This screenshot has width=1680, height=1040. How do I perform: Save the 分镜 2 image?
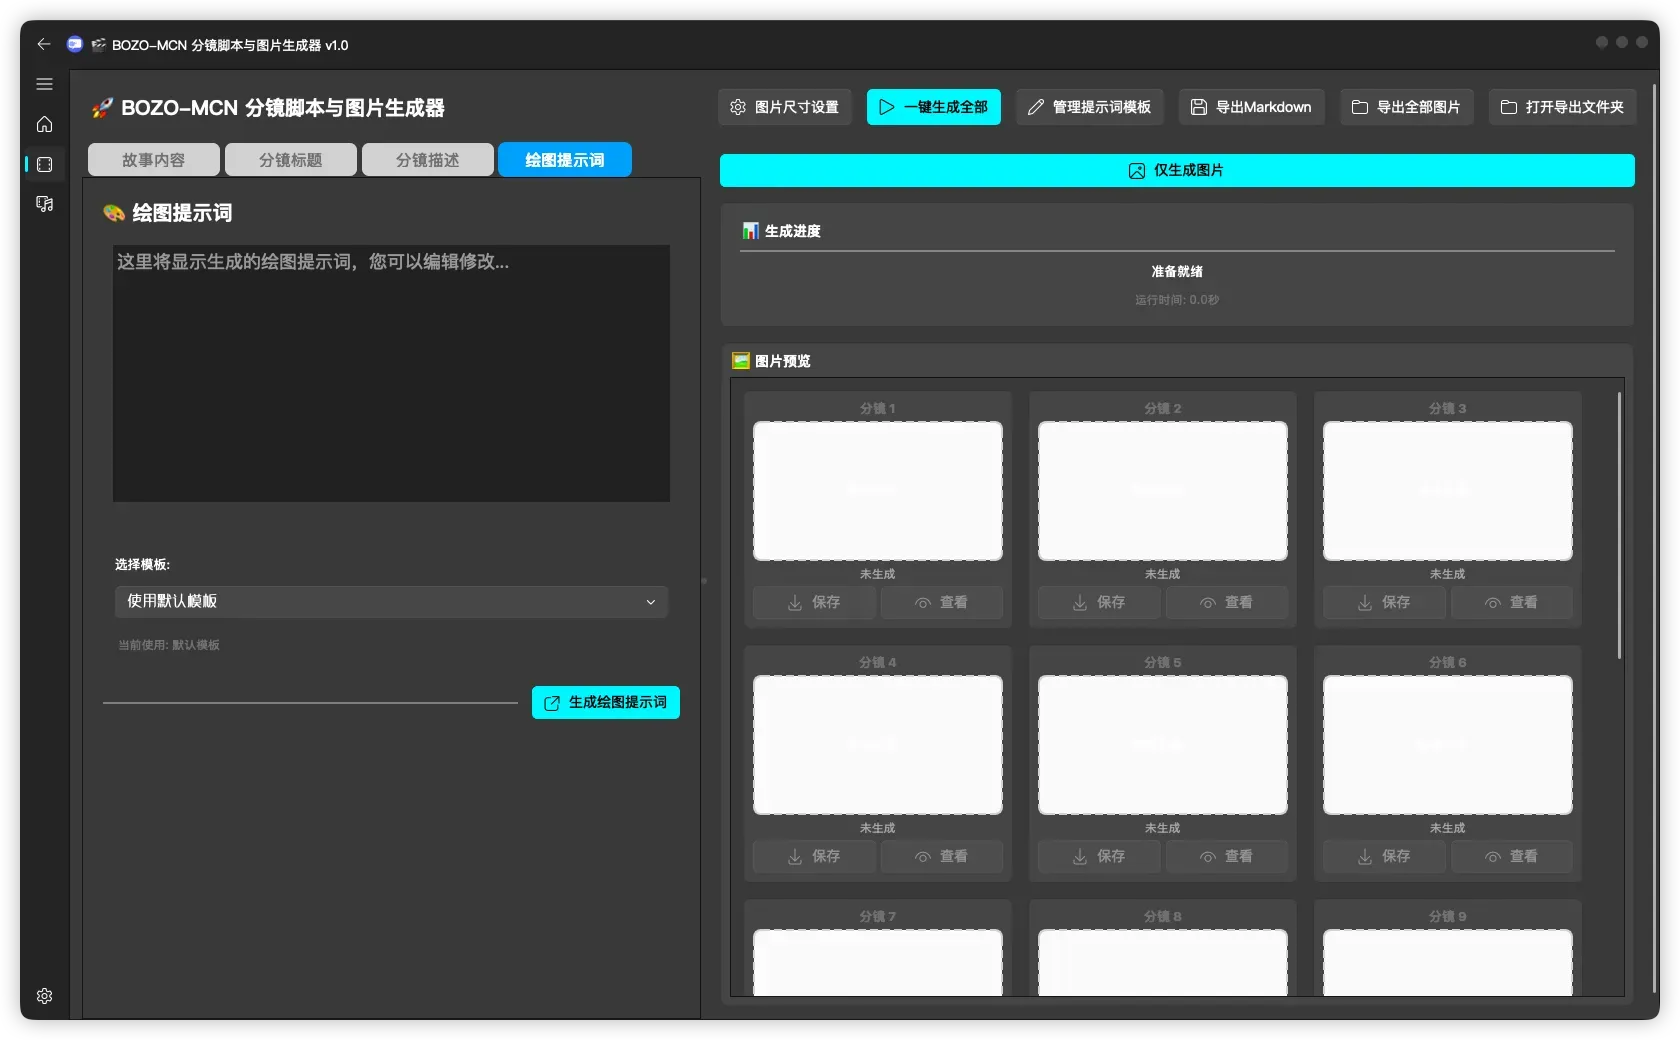pos(1099,603)
